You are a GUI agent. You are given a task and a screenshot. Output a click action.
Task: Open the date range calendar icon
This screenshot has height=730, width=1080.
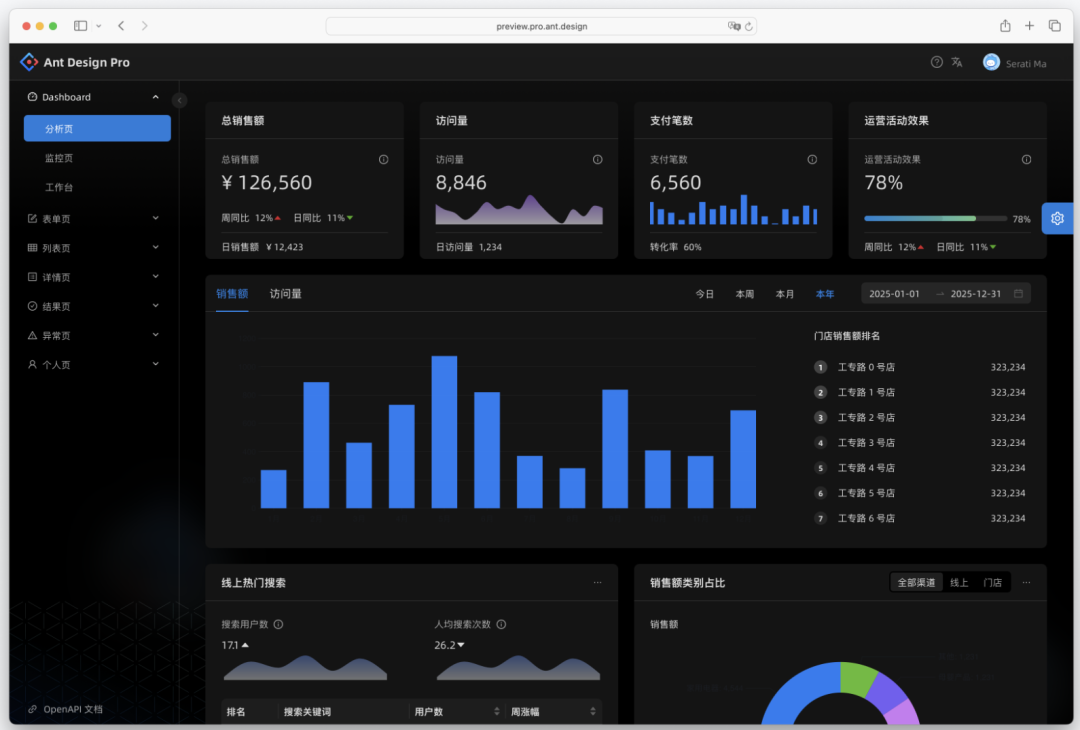coord(1018,293)
